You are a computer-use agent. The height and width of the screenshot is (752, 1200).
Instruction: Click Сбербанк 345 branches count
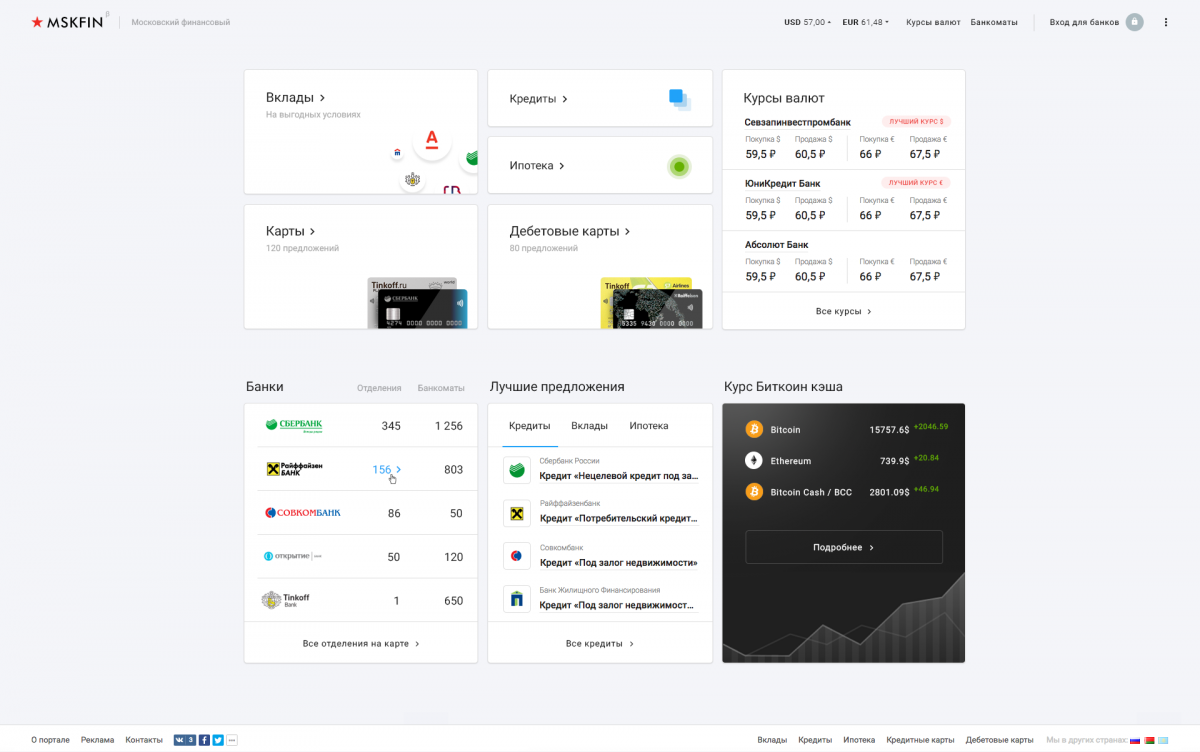[391, 426]
